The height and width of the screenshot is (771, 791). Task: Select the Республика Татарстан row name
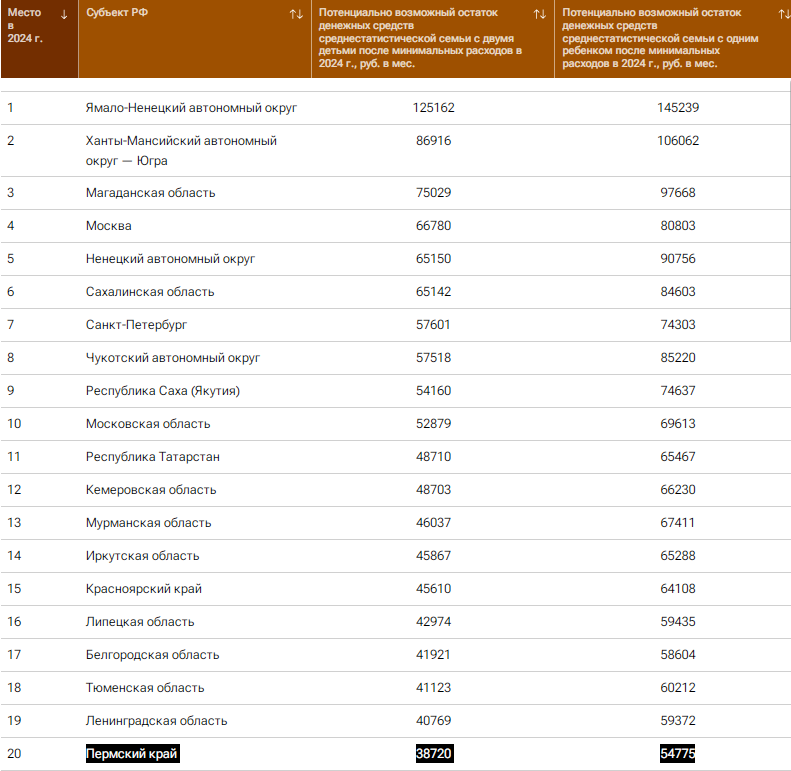153,457
